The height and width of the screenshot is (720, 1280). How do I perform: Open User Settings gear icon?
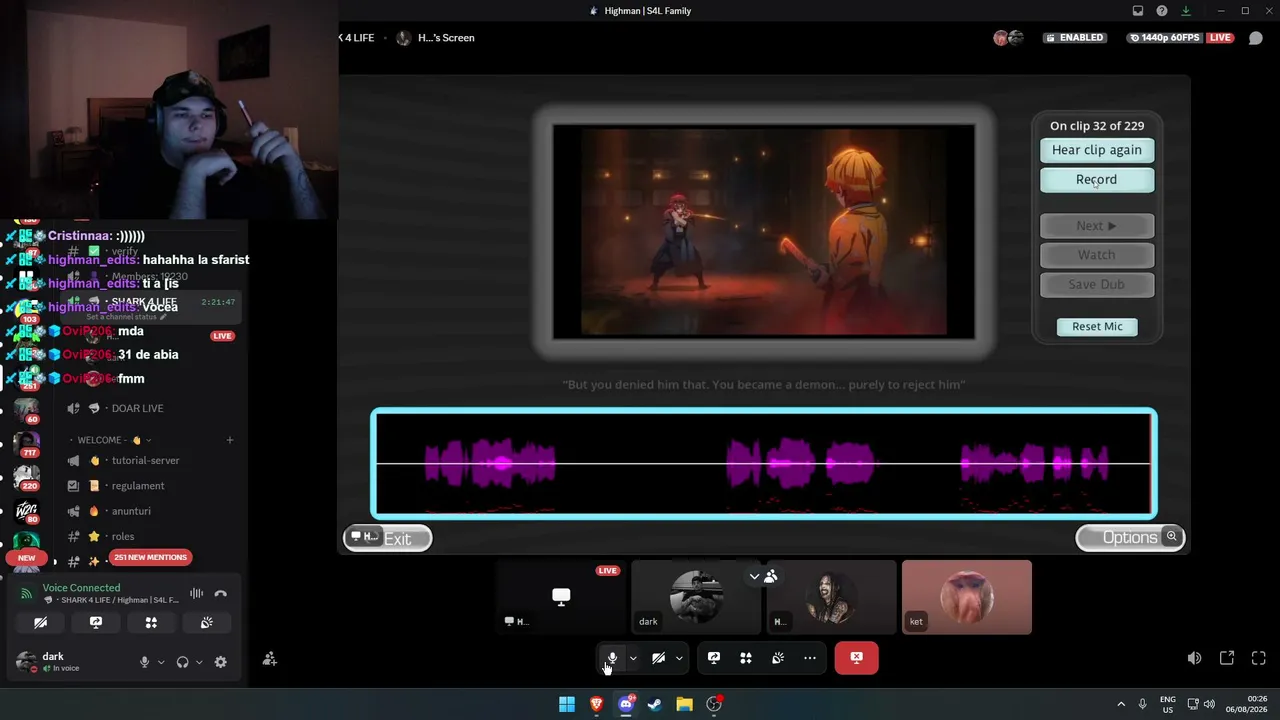coord(221,662)
